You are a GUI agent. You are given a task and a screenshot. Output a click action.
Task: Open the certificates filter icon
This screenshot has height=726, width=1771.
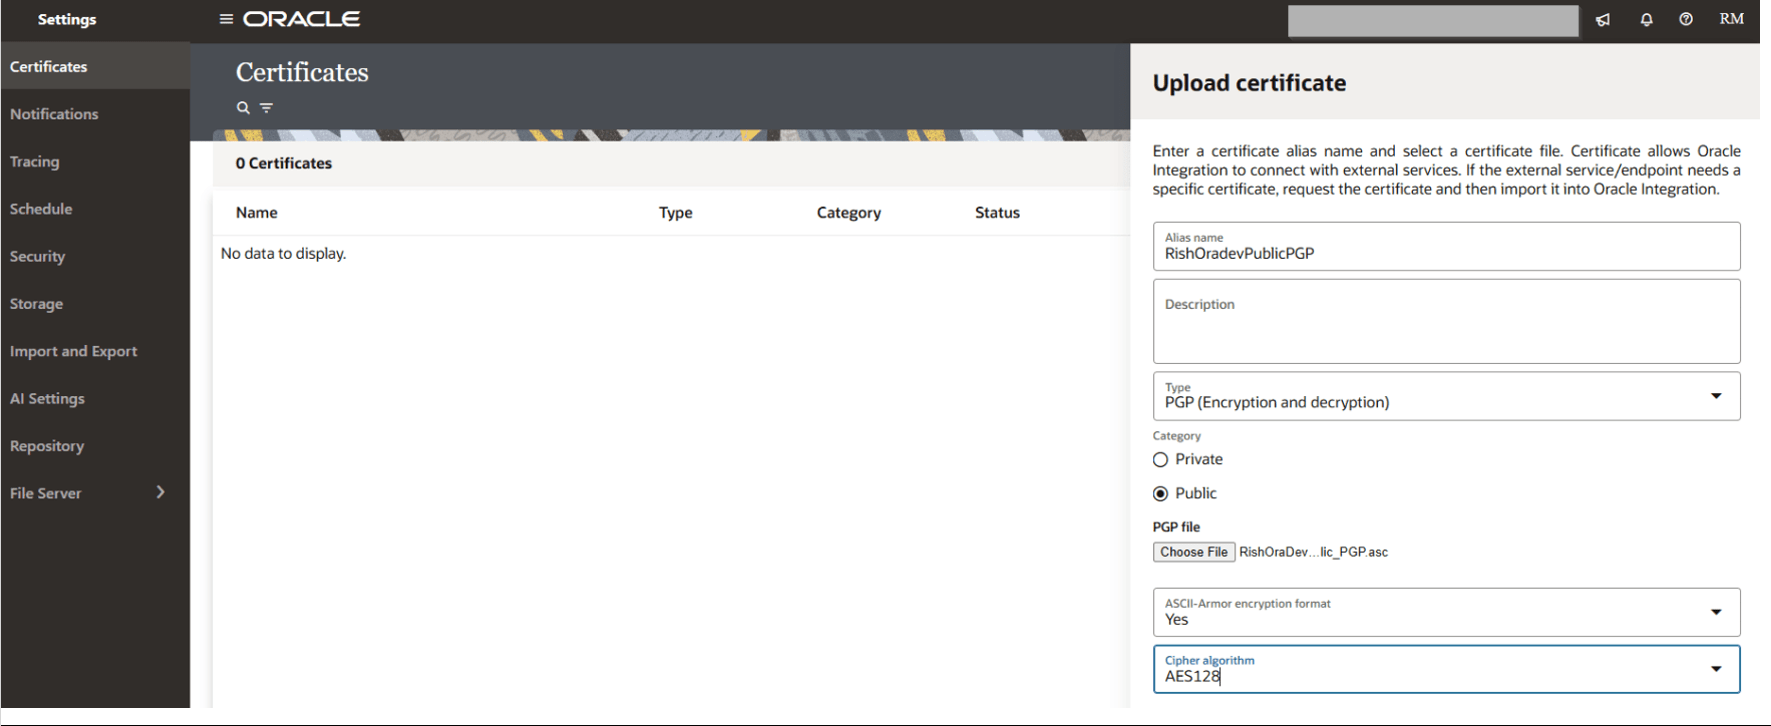[x=267, y=108]
